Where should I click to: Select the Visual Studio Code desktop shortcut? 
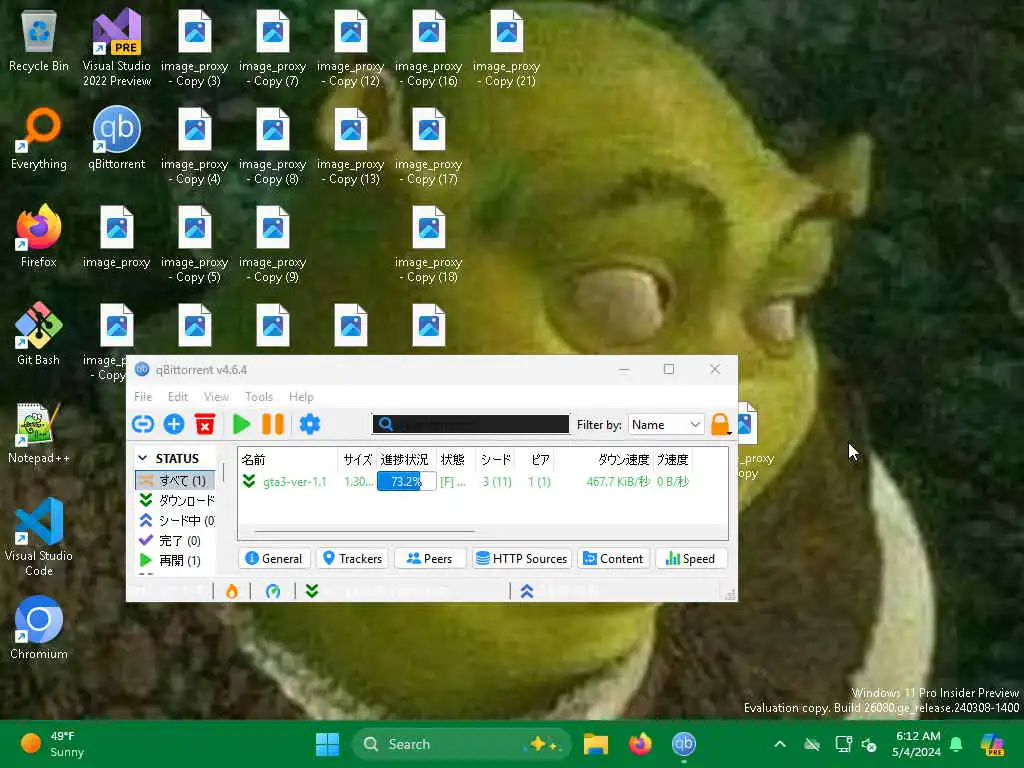coord(39,537)
